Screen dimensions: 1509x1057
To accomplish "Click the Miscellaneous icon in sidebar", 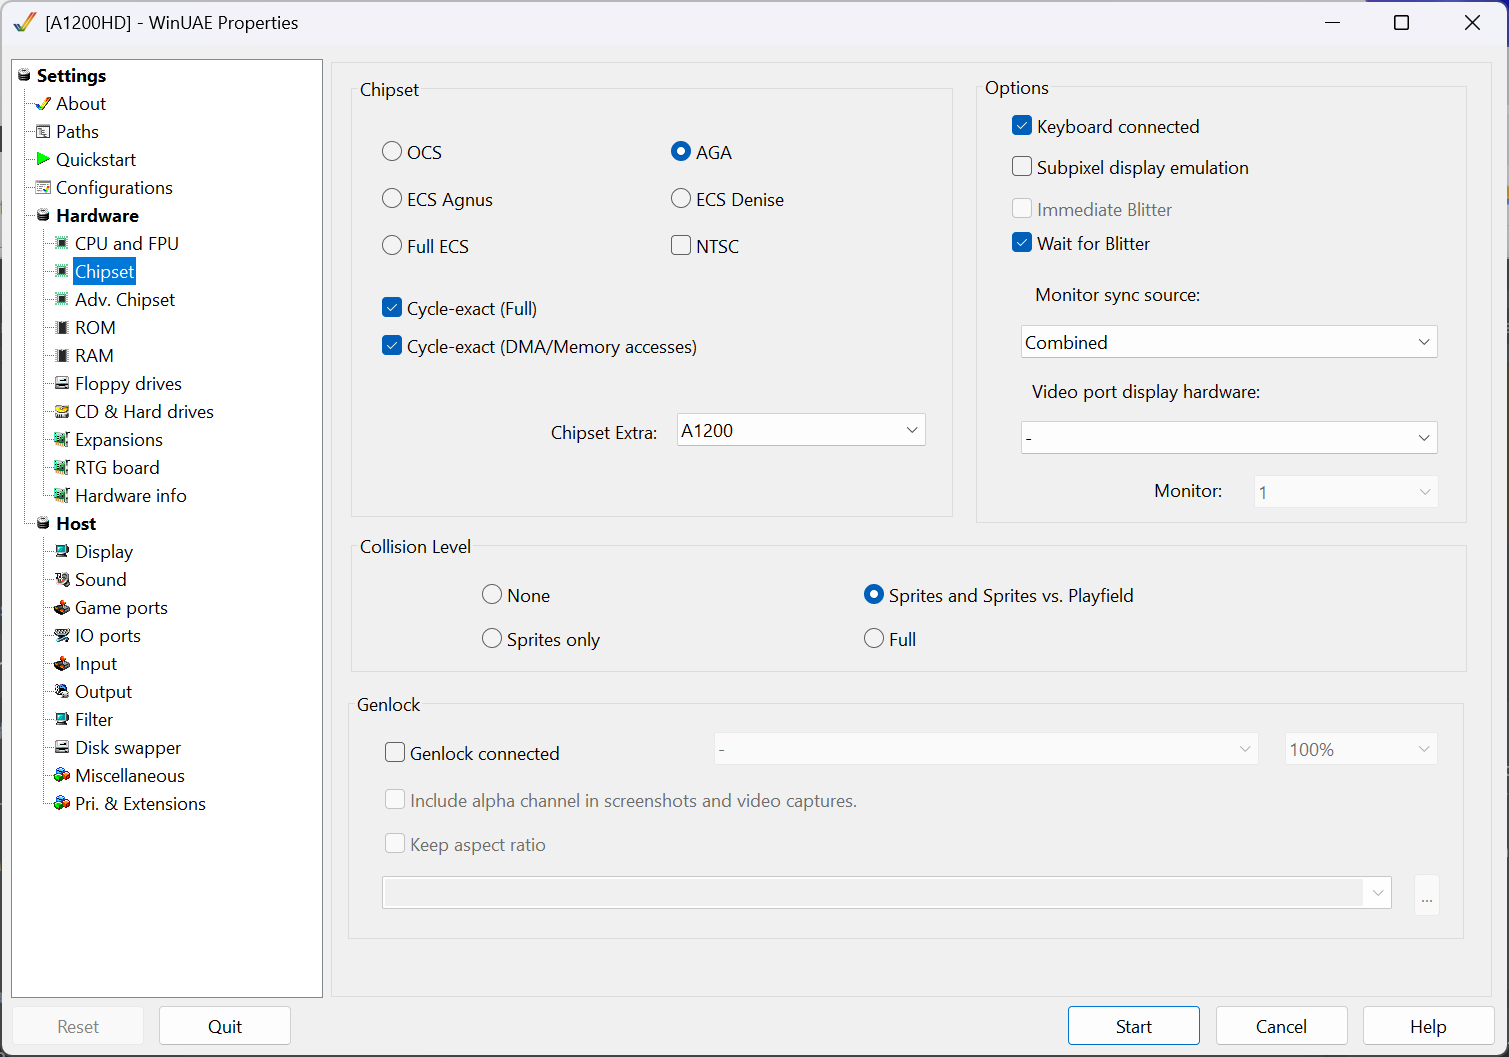I will pos(62,776).
